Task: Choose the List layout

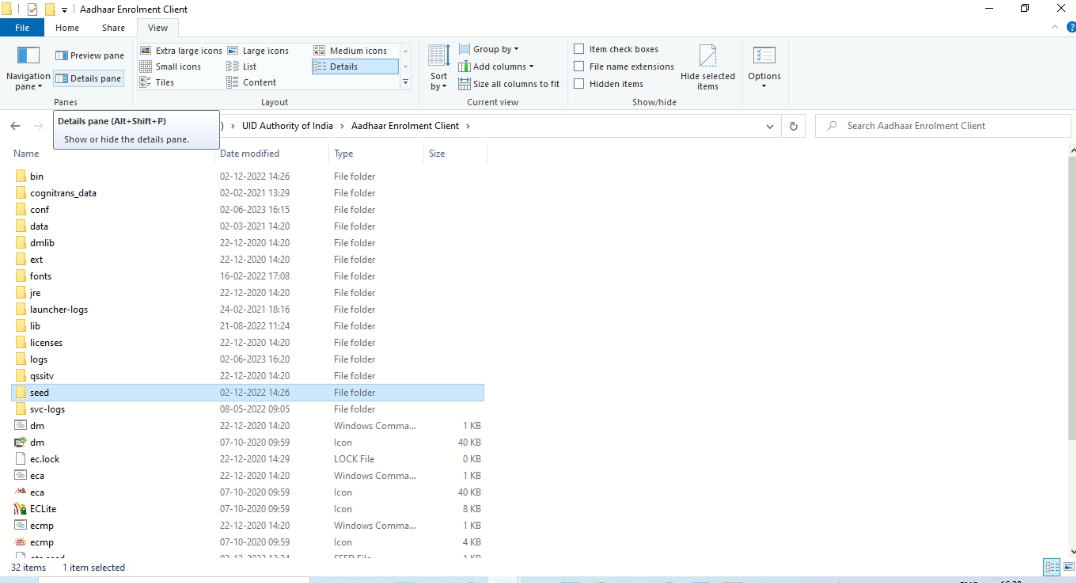Action: point(242,67)
